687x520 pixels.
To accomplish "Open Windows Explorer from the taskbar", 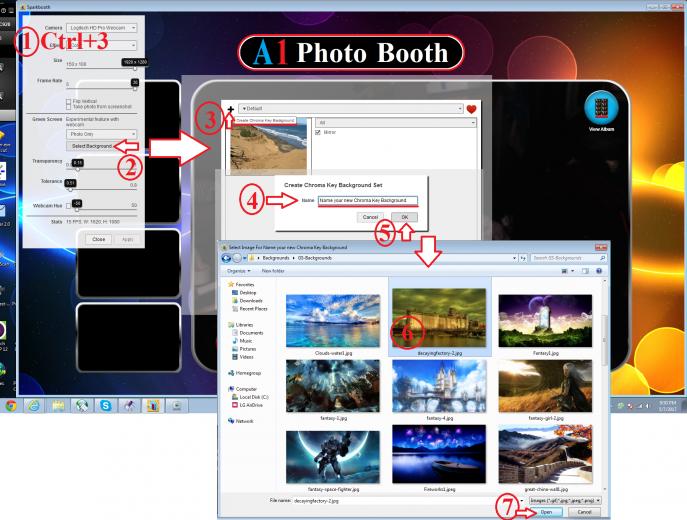I will coord(58,406).
